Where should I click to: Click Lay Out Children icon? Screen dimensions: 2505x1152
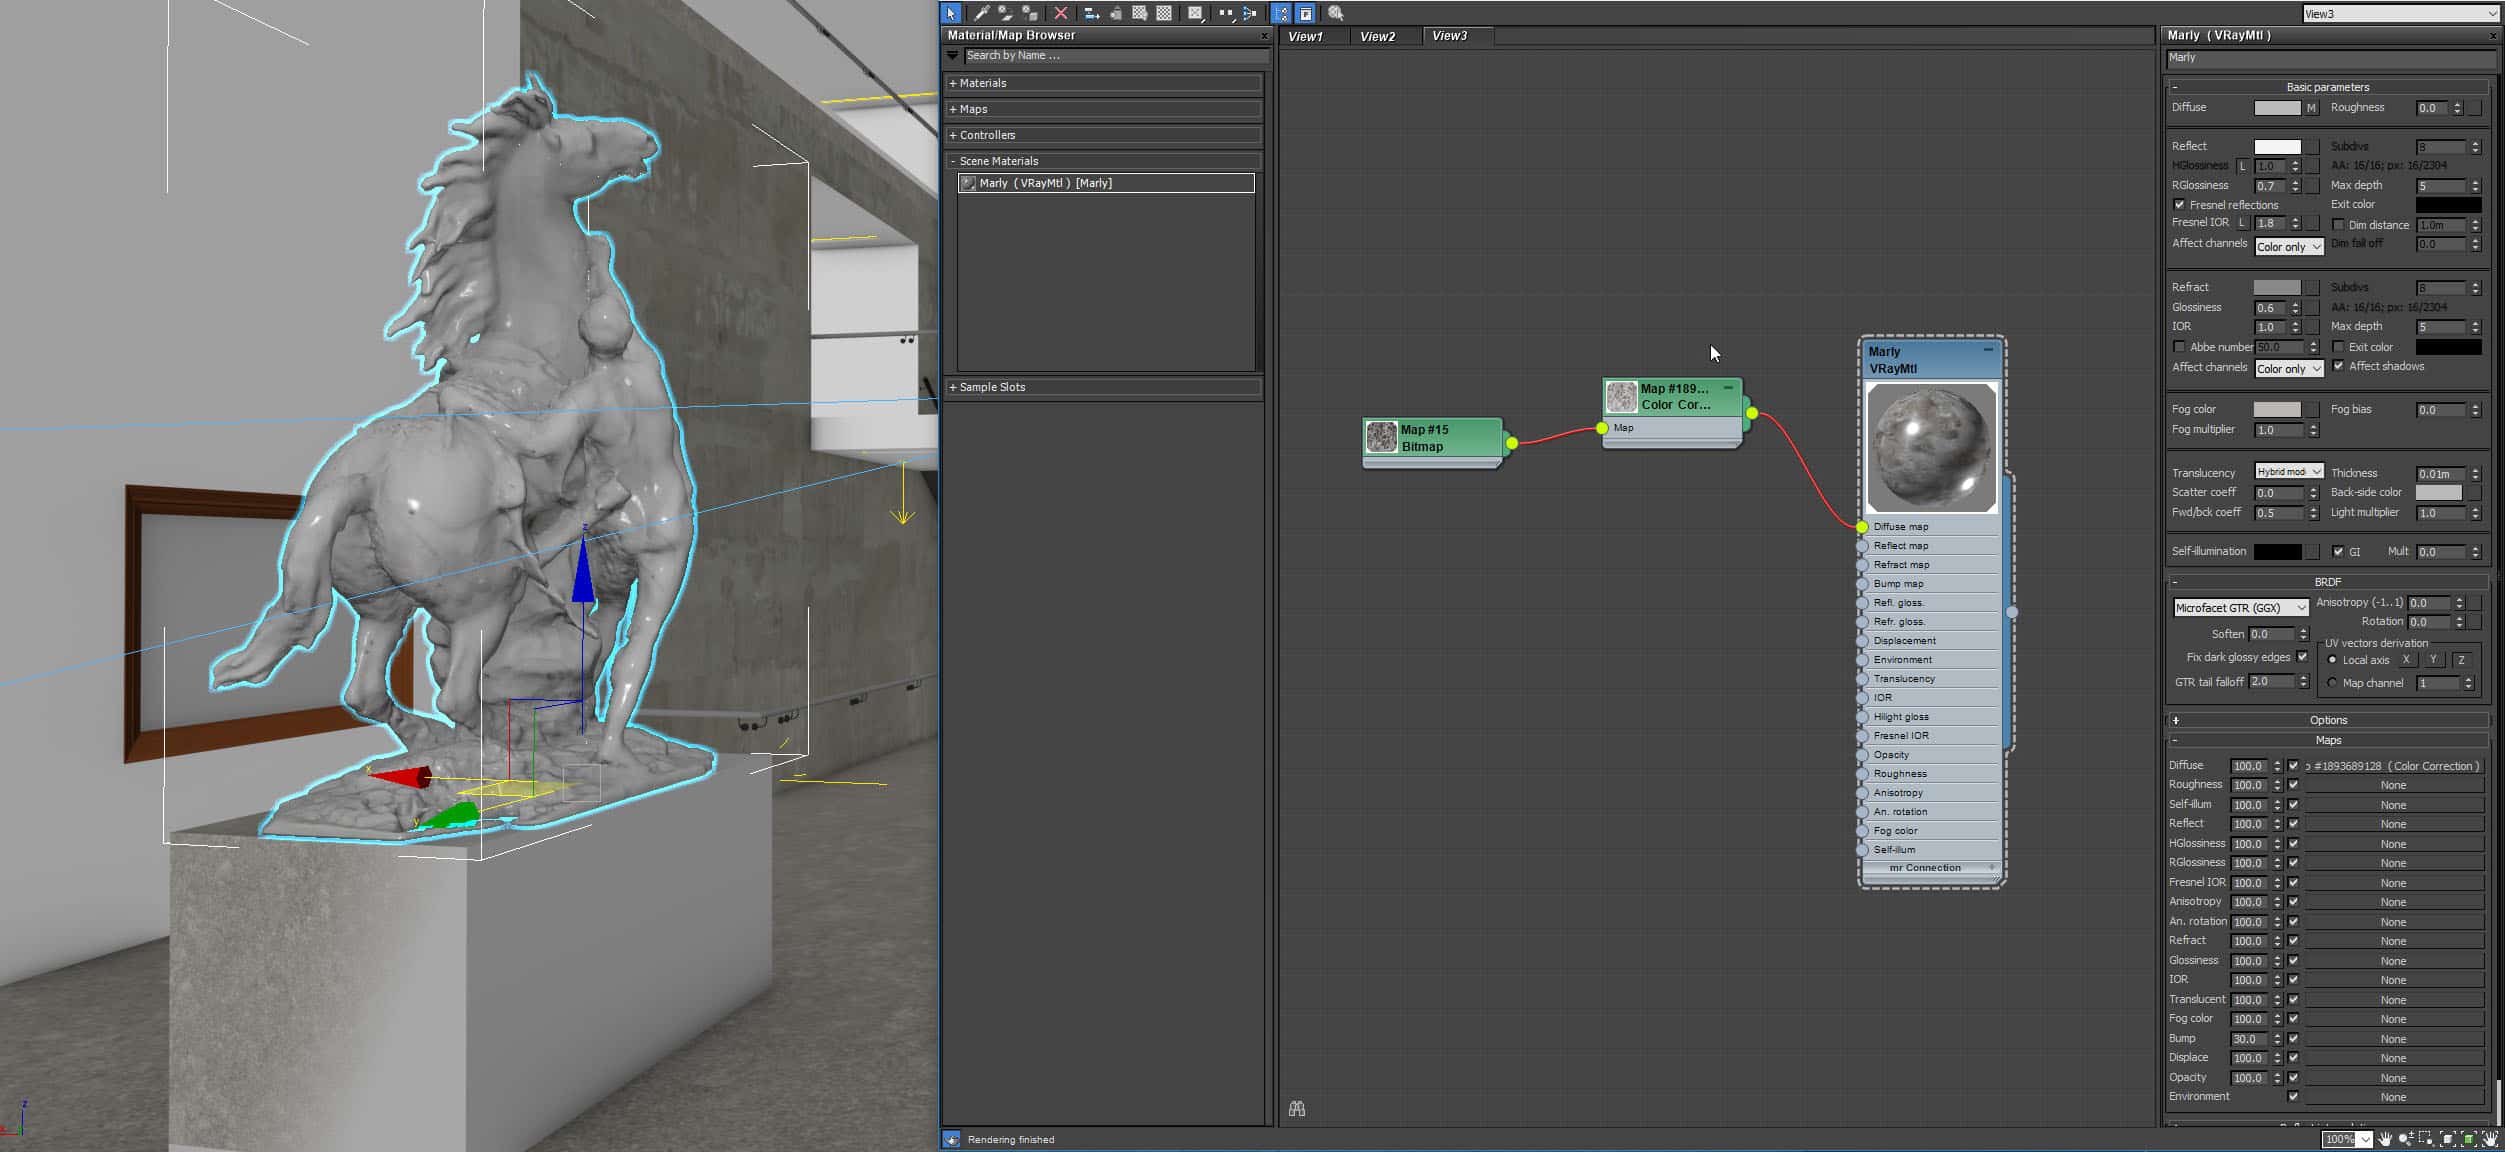[x=1250, y=13]
